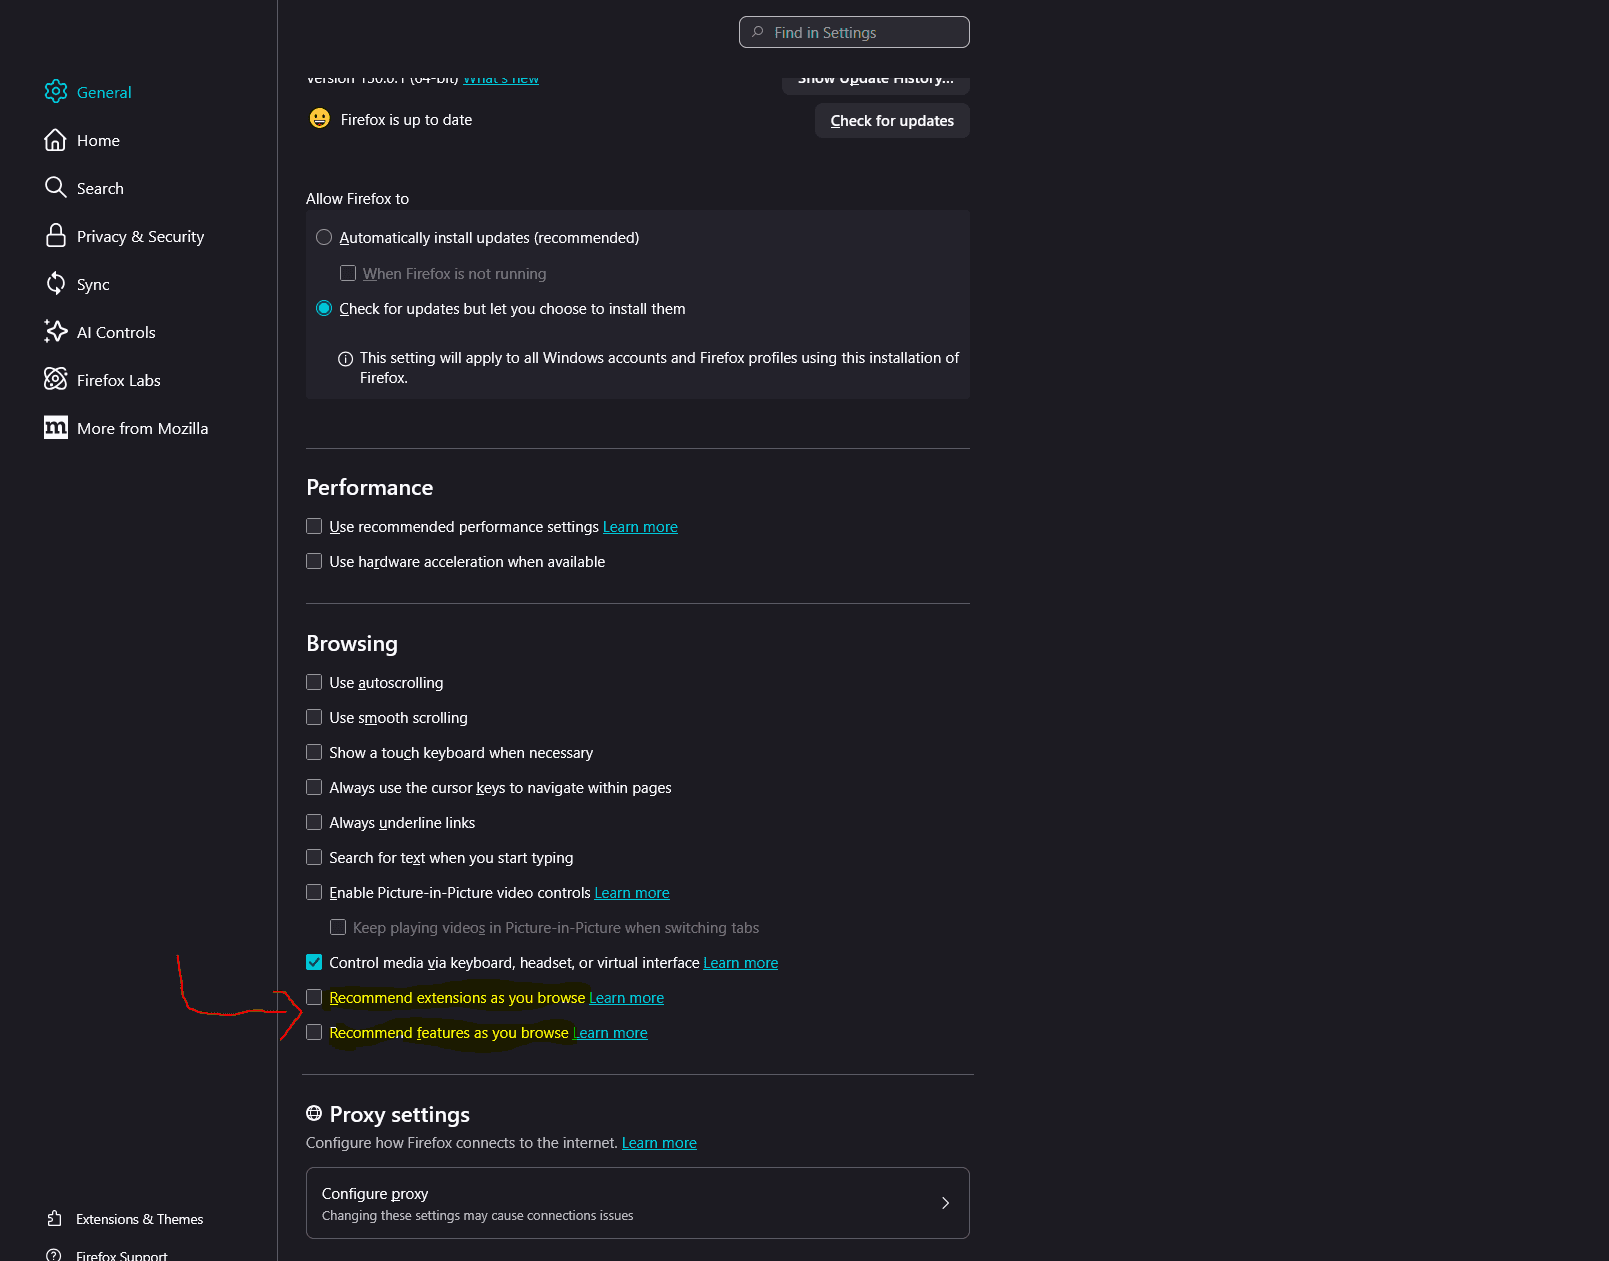The image size is (1609, 1261).
Task: Switch to AI Controls settings label
Action: coord(116,332)
